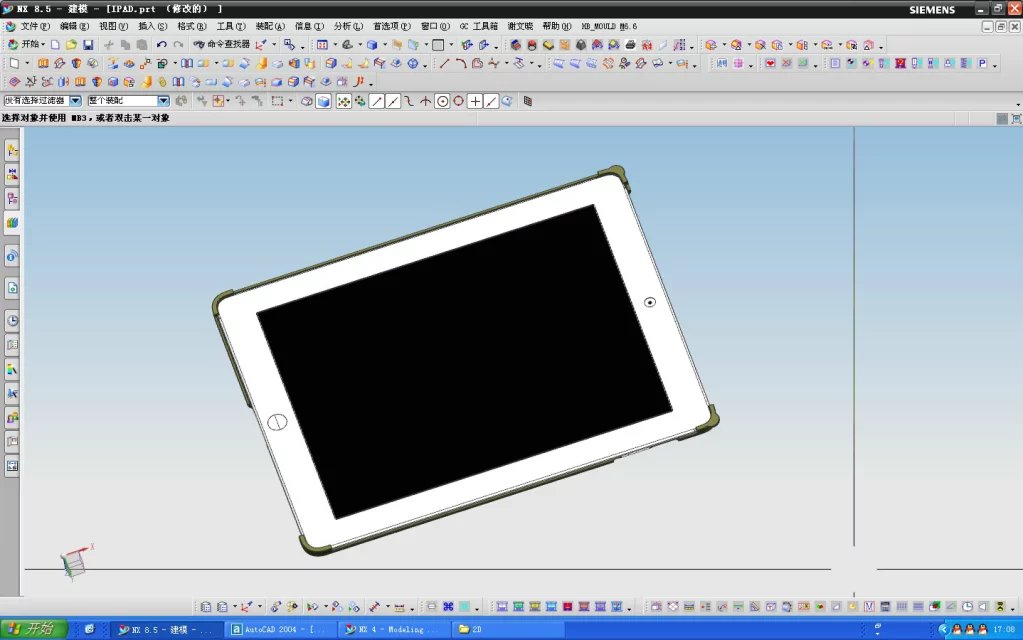Open the 文件 (File) menu
This screenshot has height=640, width=1023.
[x=36, y=26]
